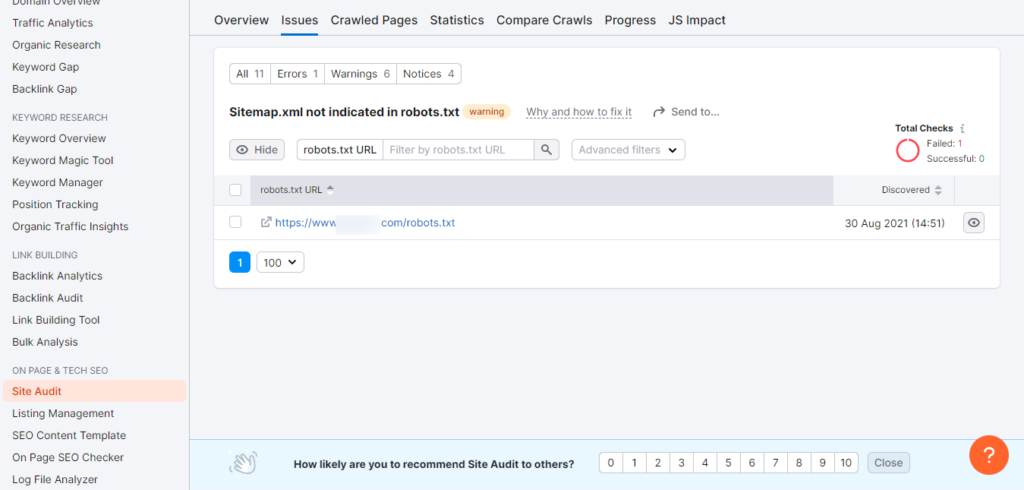This screenshot has height=490, width=1024.
Task: Click the 30 Aug 2021 (14:51) discovered date
Action: tap(895, 223)
